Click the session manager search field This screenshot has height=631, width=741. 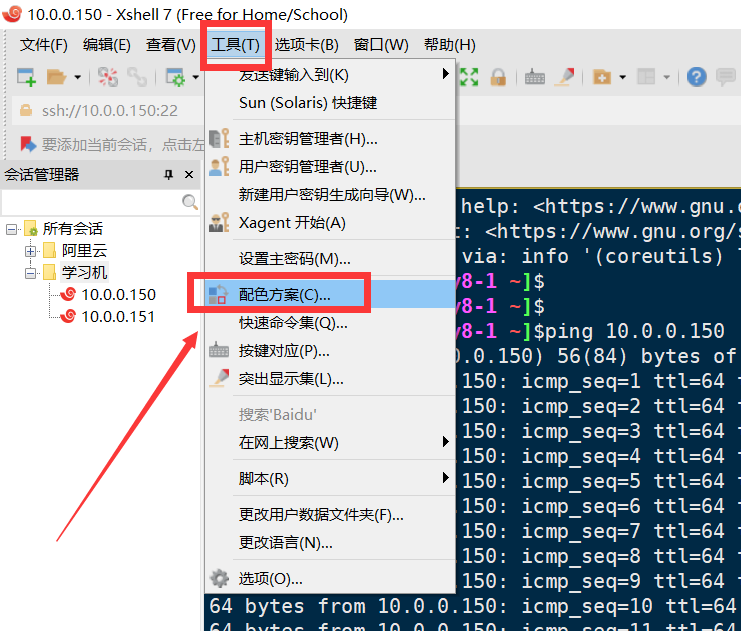(x=92, y=202)
